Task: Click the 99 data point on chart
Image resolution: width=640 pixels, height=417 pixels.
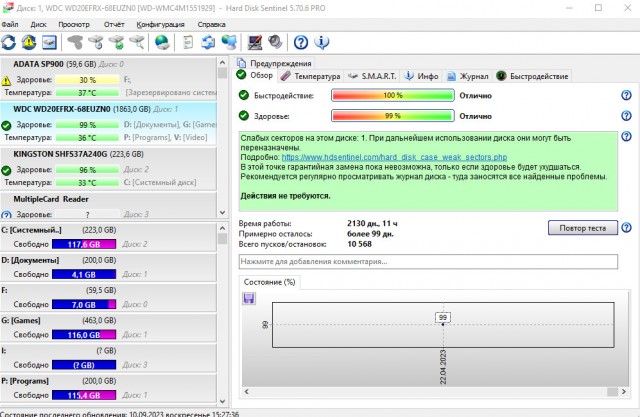Action: [x=443, y=324]
